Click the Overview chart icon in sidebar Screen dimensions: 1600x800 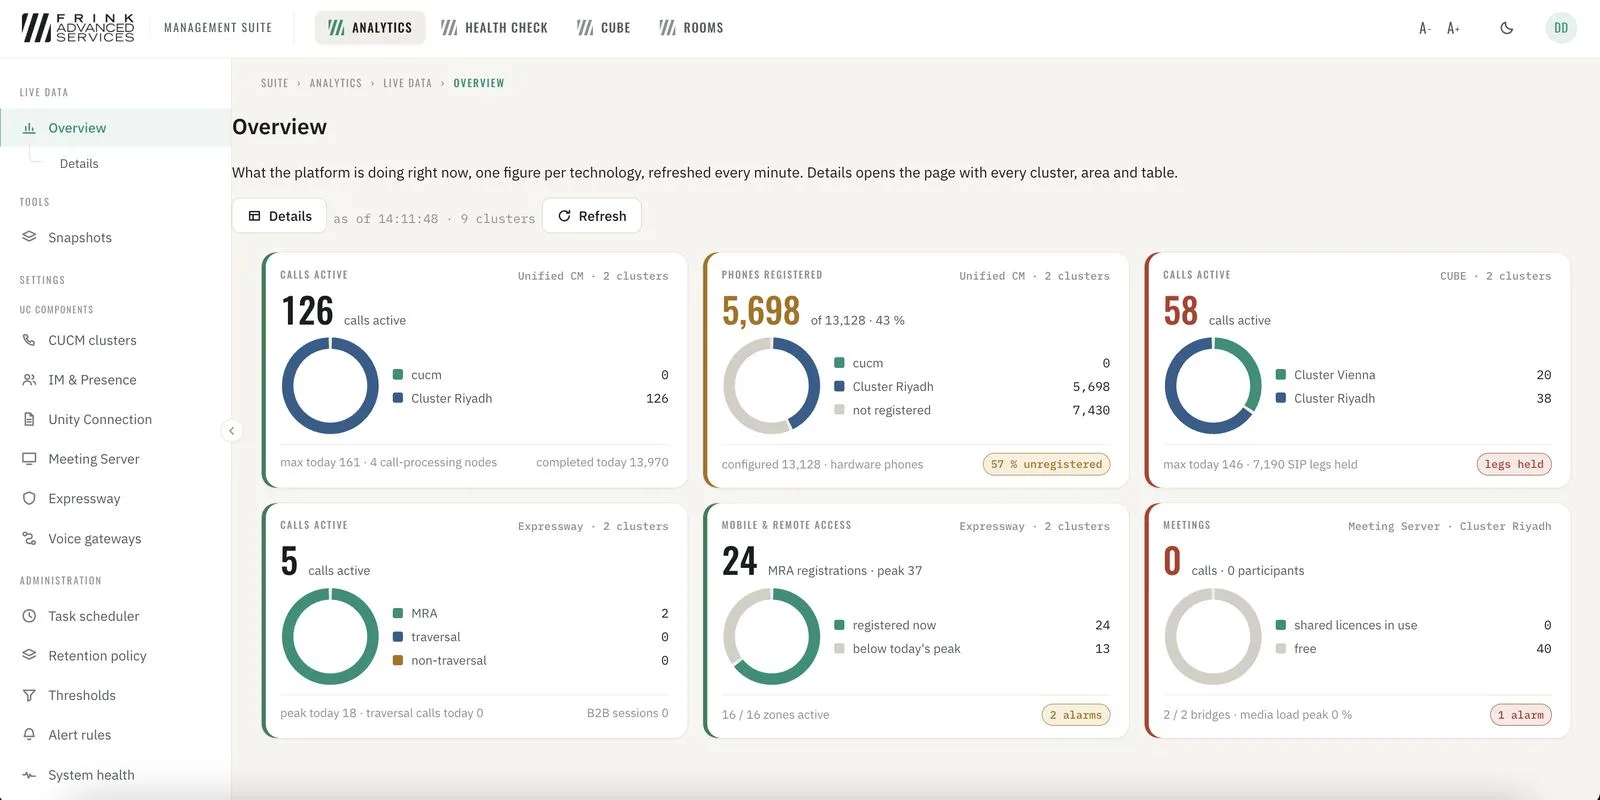click(29, 128)
